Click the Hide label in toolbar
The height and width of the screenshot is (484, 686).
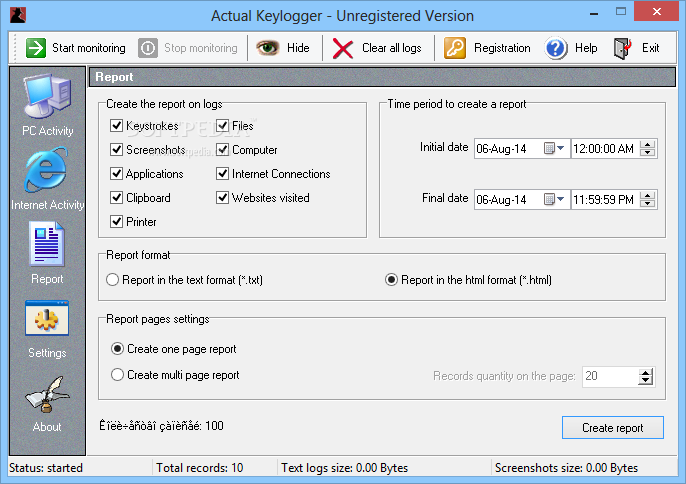point(298,48)
